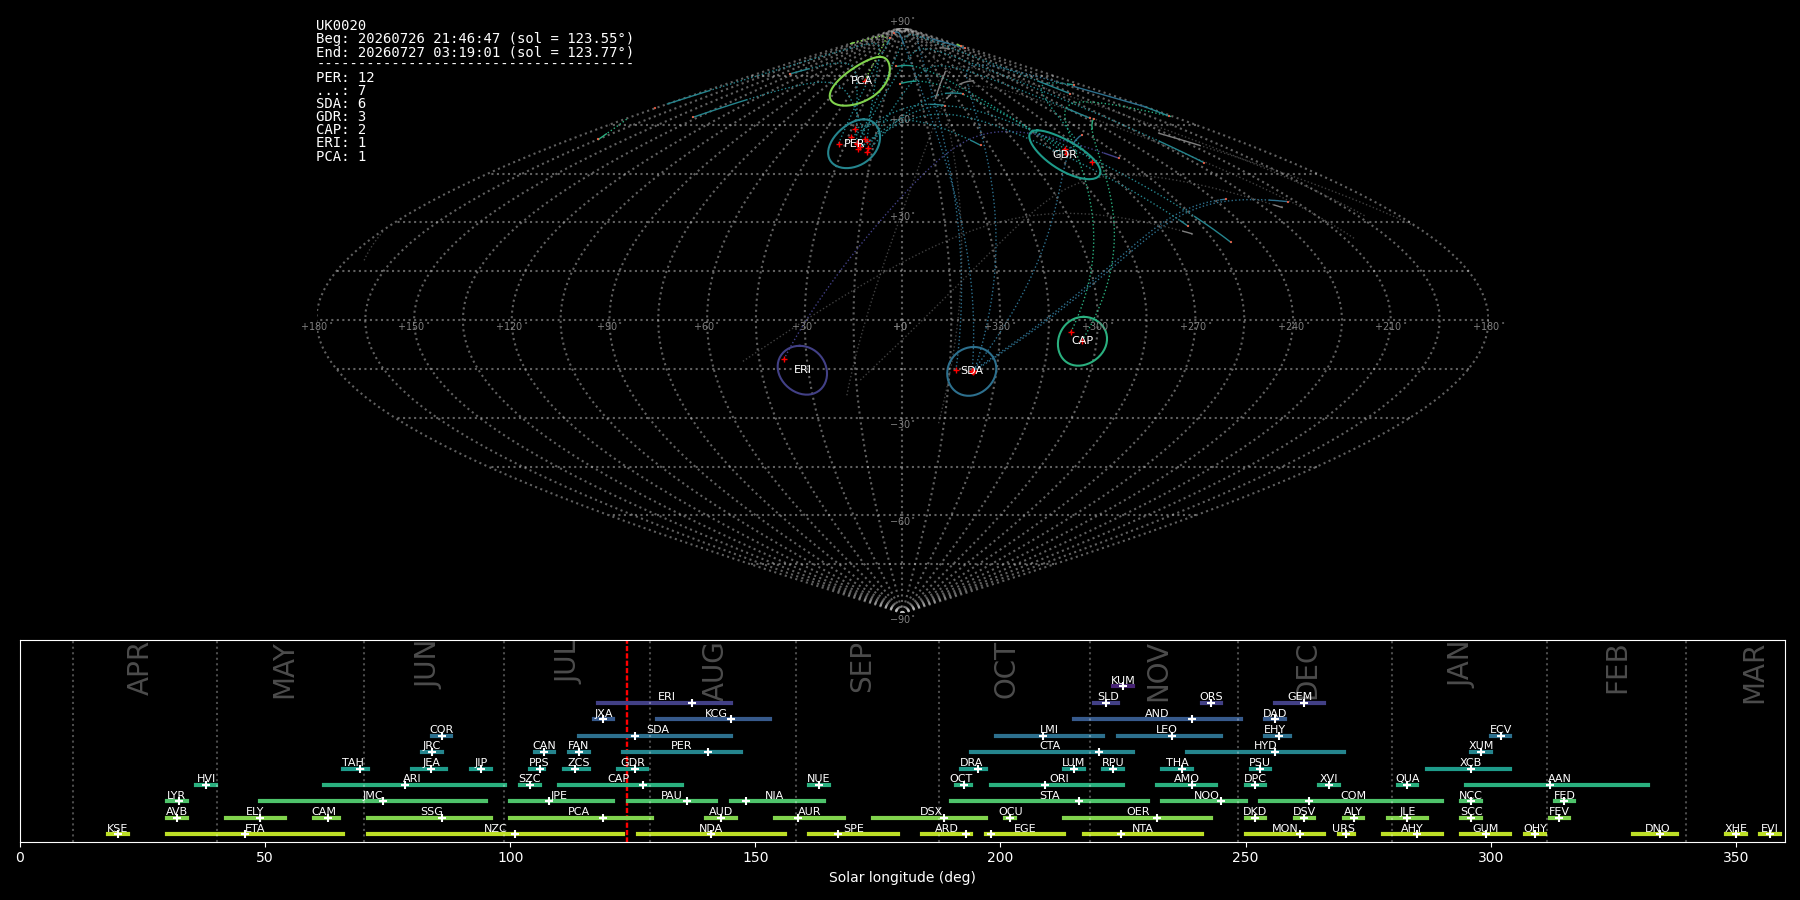Click the 'CAP: 2' count in the legend
The image size is (1800, 900).
click(x=341, y=130)
